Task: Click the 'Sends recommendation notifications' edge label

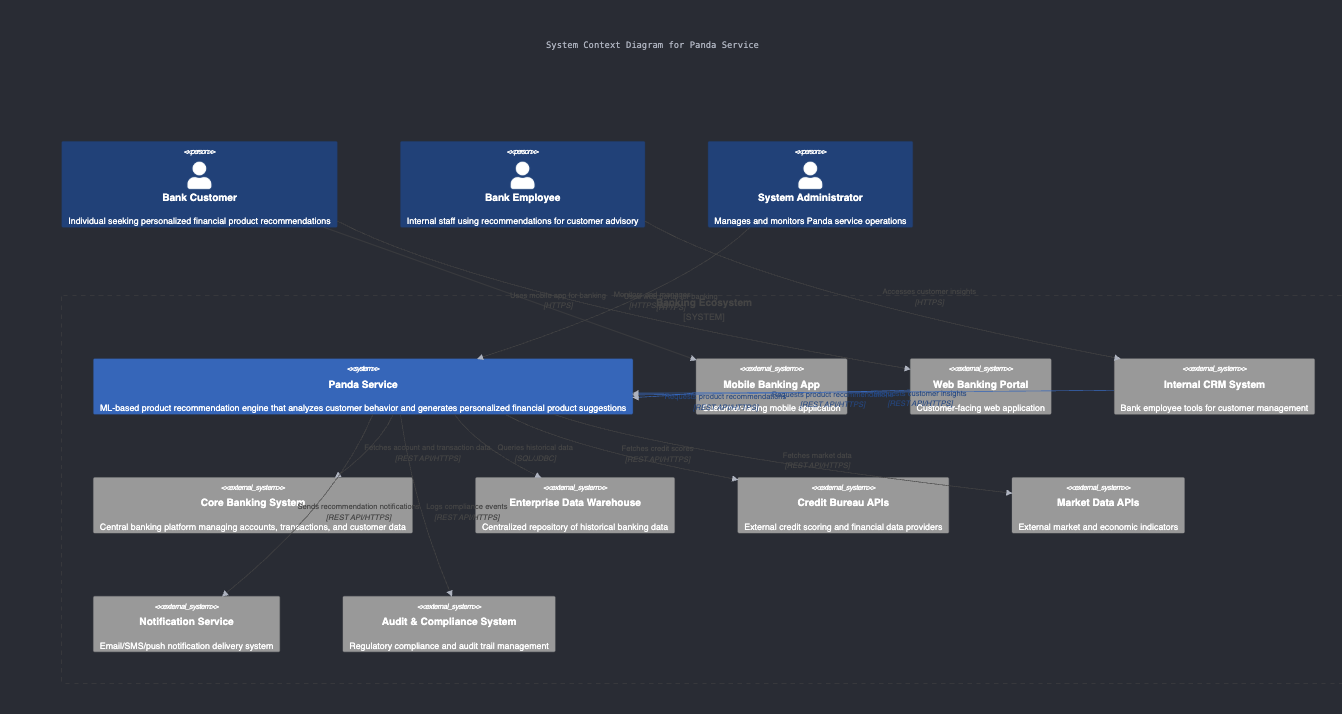Action: pyautogui.click(x=359, y=507)
